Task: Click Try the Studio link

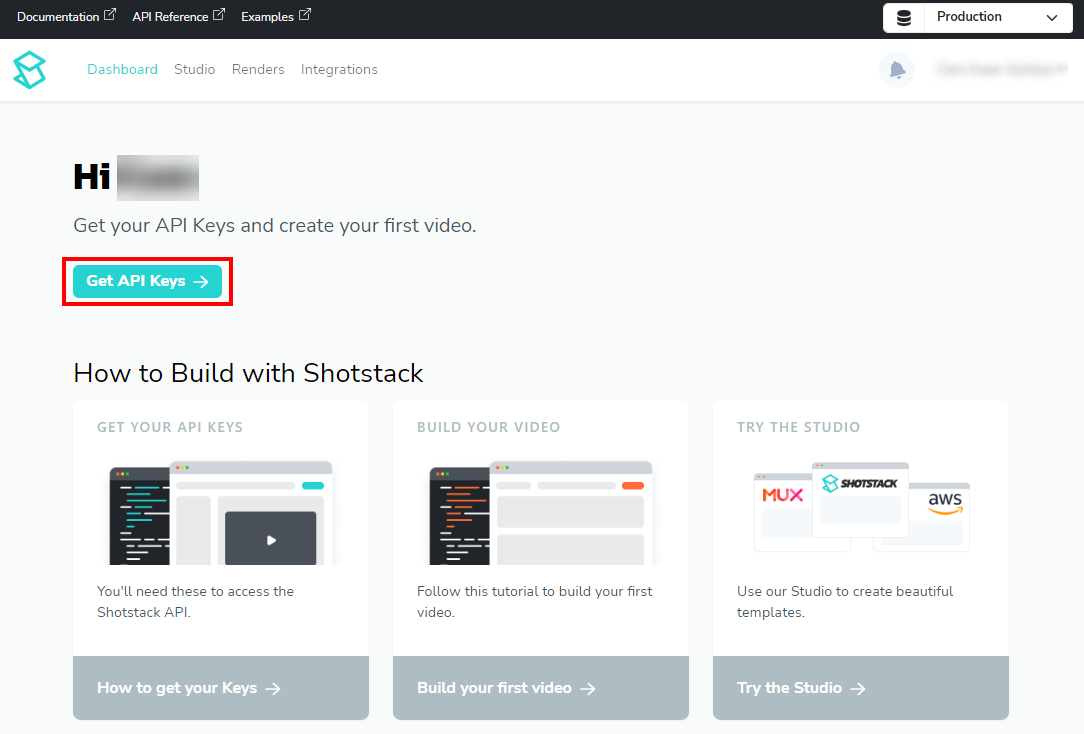Action: [801, 688]
